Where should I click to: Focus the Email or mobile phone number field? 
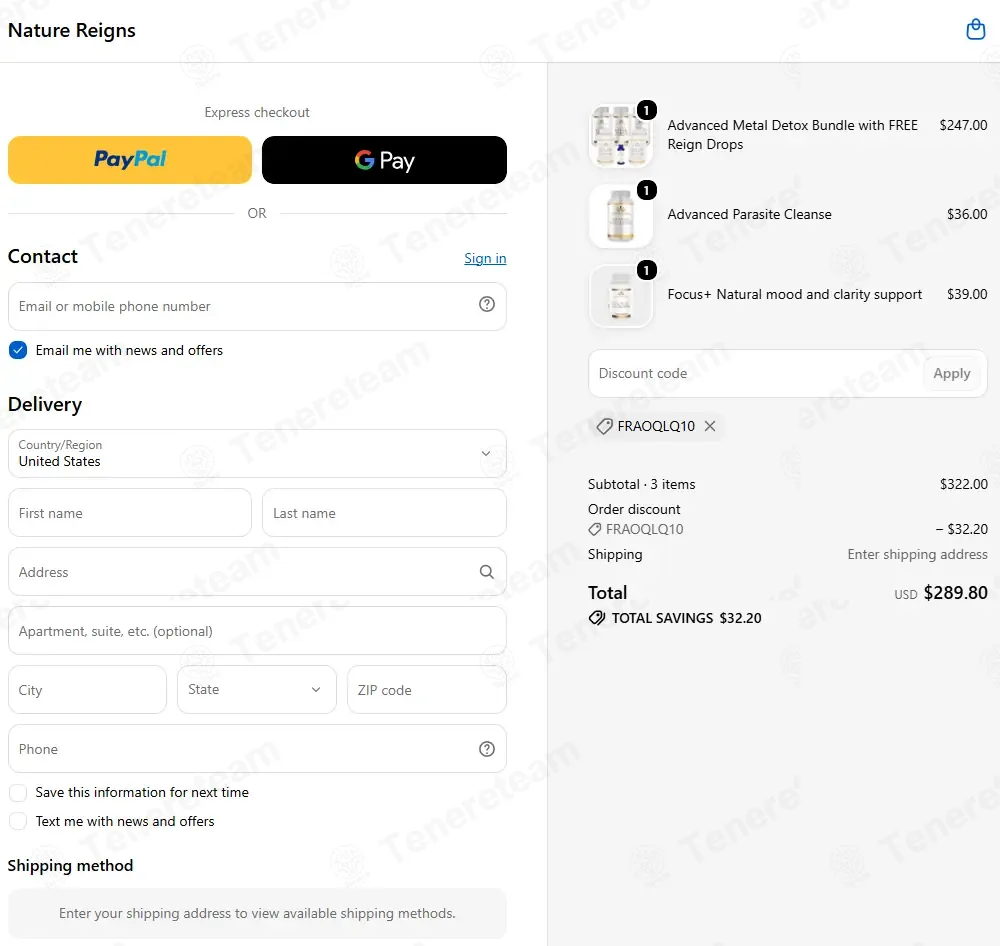(x=258, y=307)
